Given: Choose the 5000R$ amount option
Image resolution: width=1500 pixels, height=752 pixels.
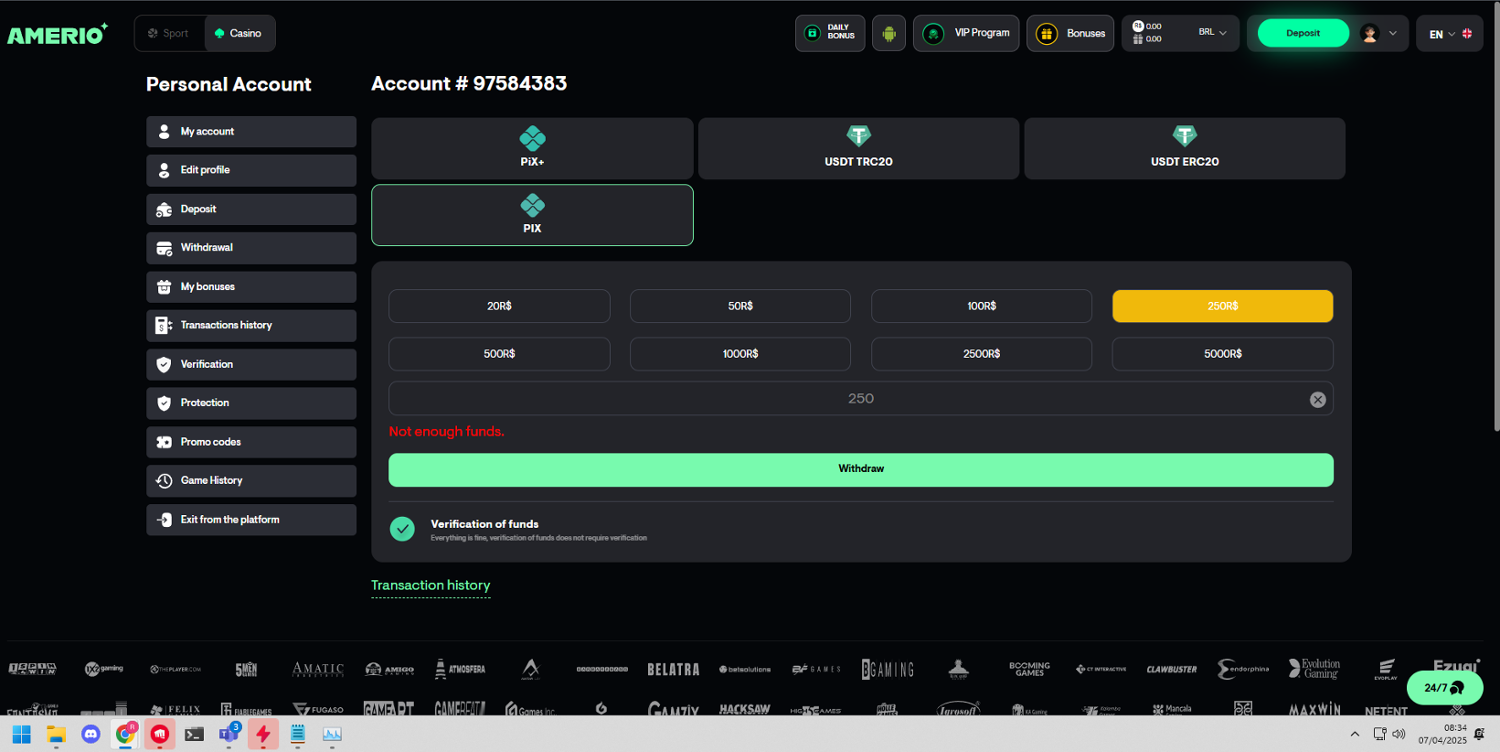Looking at the screenshot, I should click(x=1222, y=354).
